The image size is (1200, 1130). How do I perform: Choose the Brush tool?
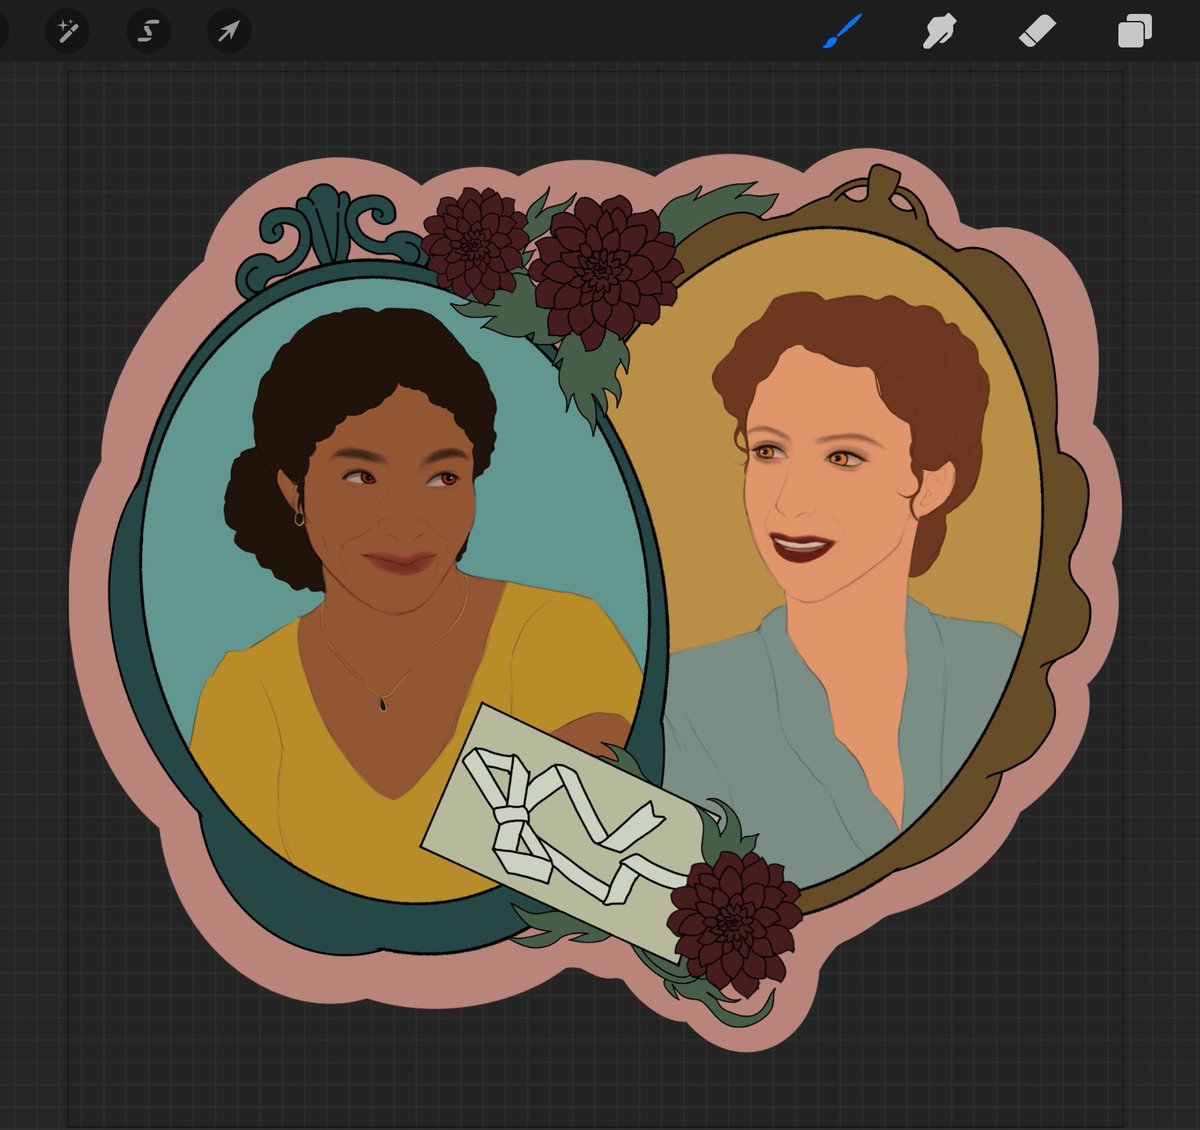click(842, 32)
